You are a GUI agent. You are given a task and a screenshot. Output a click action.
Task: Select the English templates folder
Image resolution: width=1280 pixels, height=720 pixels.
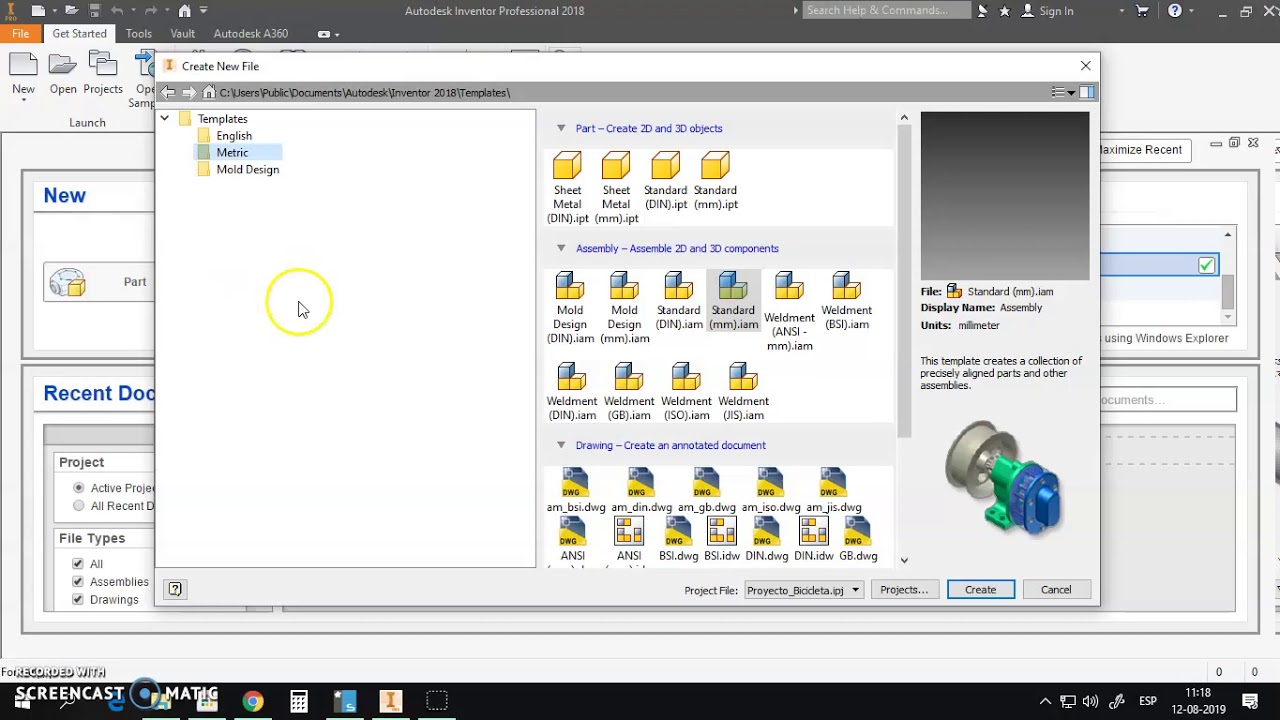234,136
